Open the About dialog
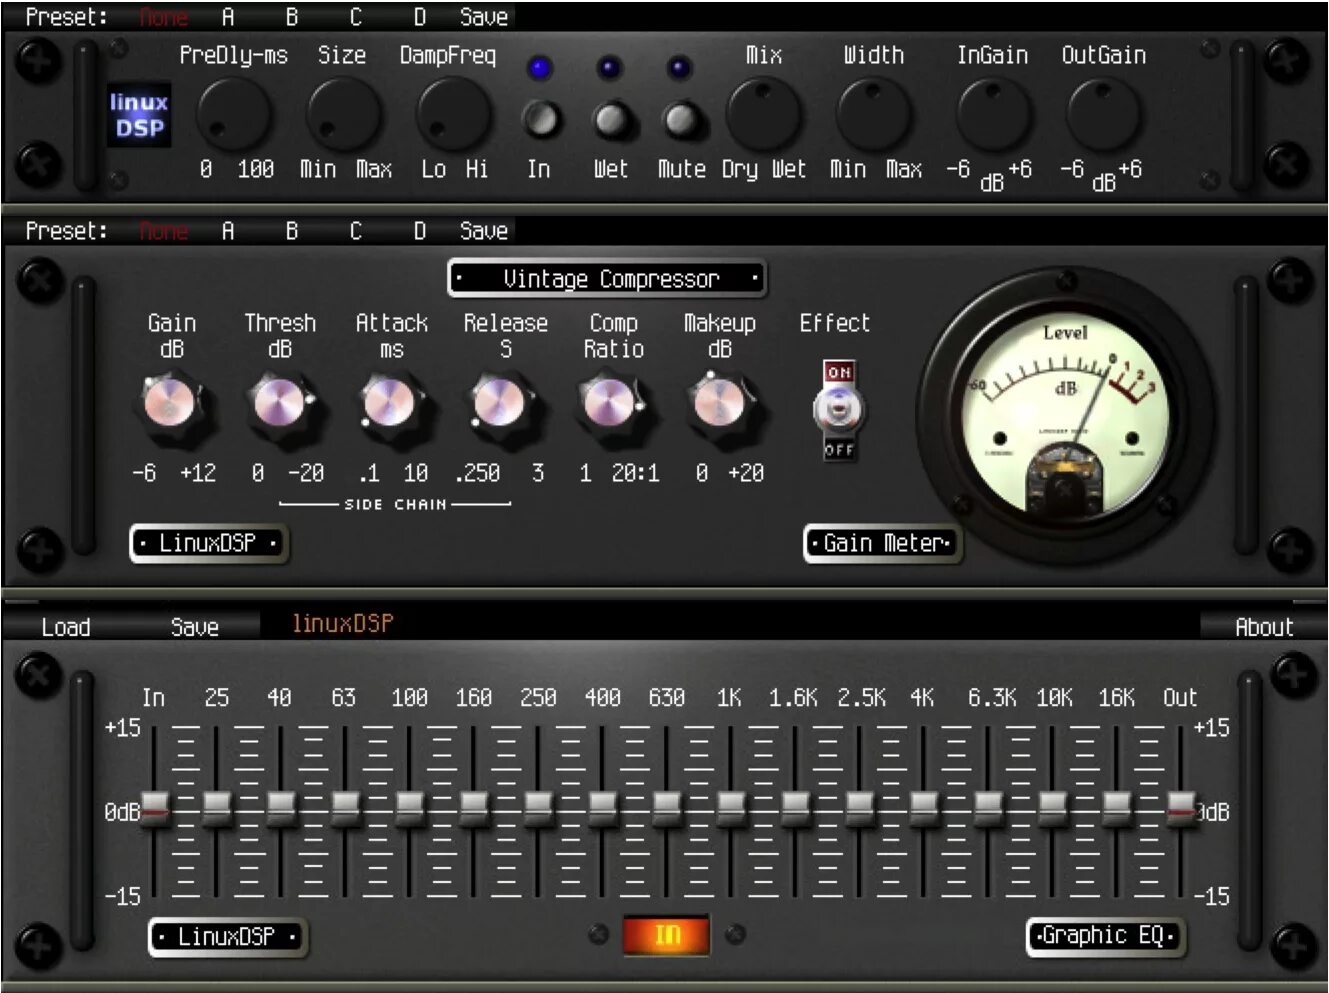This screenshot has height=993, width=1329. coord(1263,628)
